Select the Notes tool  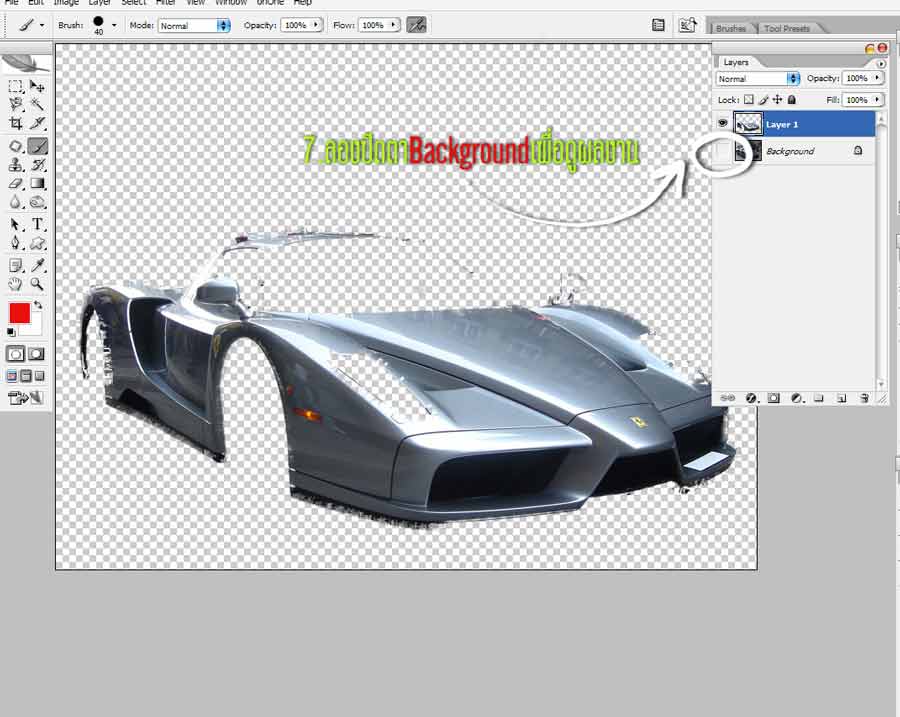(15, 265)
